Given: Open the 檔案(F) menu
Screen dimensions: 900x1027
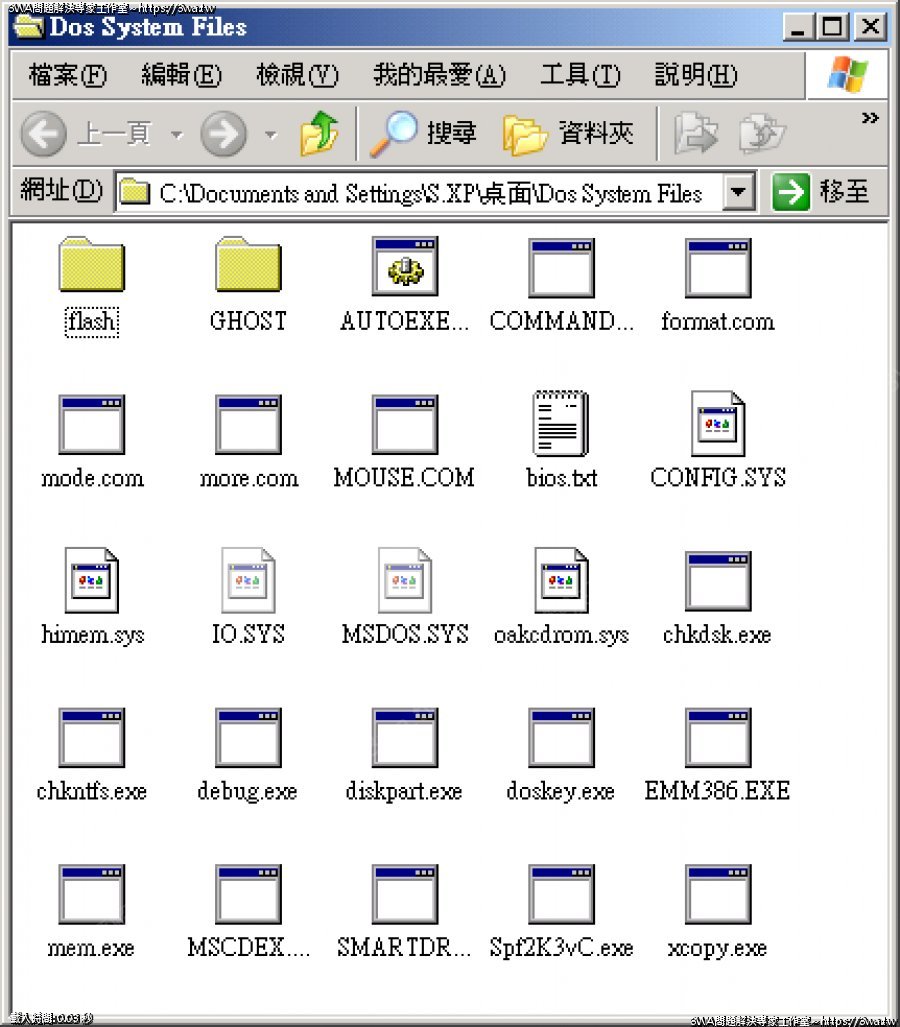Looking at the screenshot, I should coord(67,75).
